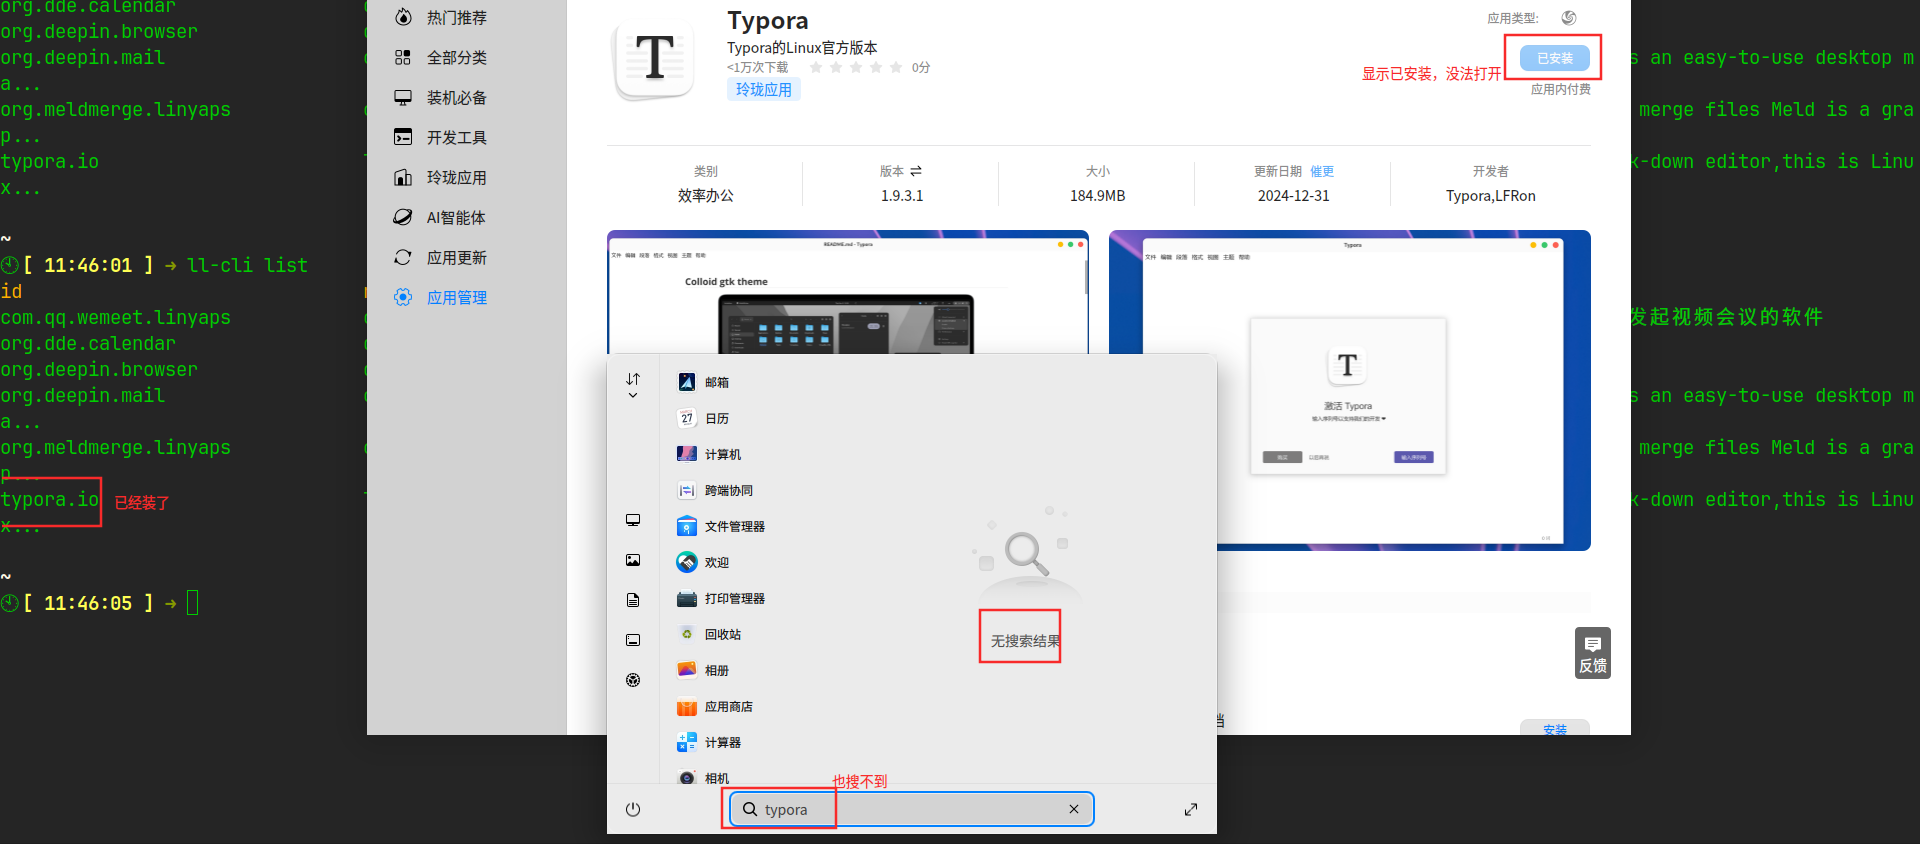Open the documents shortcut in launcher sidebar
1920x844 pixels.
click(x=633, y=600)
